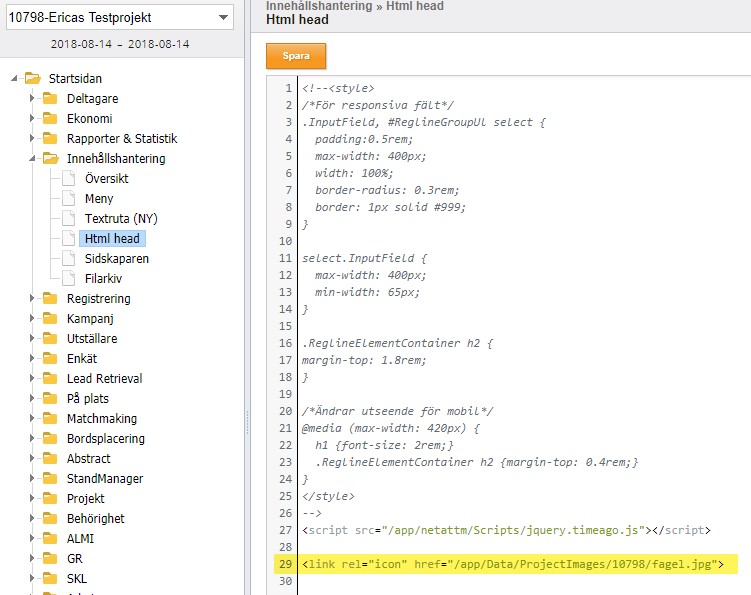Image resolution: width=751 pixels, height=595 pixels.
Task: Click the Utställare folder icon
Action: (x=50, y=338)
